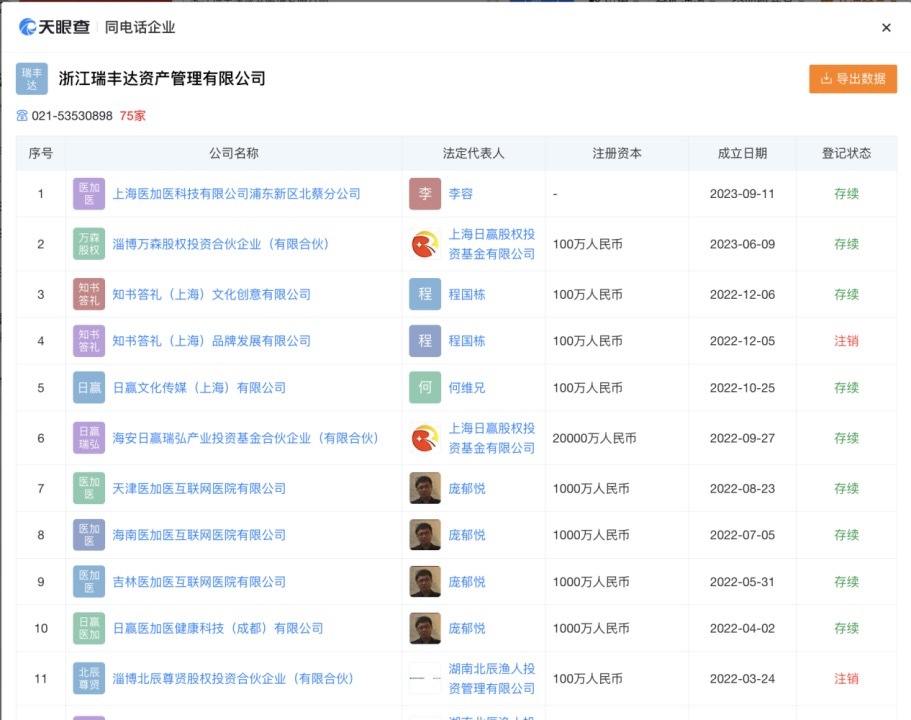The width and height of the screenshot is (911, 720).
Task: Click the 75家 company count
Action: (x=132, y=116)
